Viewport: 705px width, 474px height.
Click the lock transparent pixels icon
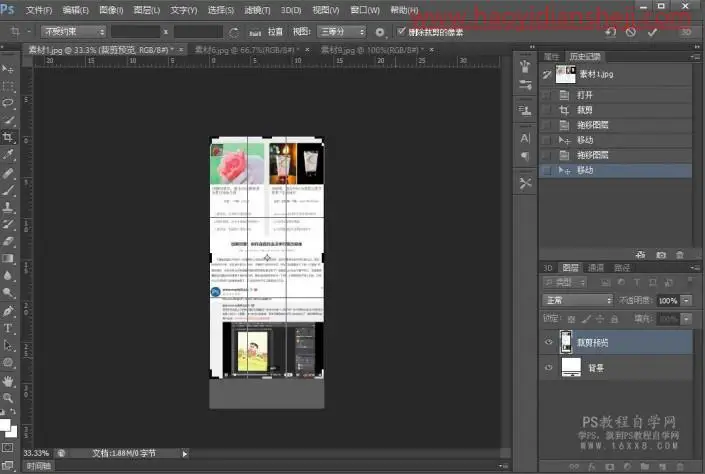571,319
